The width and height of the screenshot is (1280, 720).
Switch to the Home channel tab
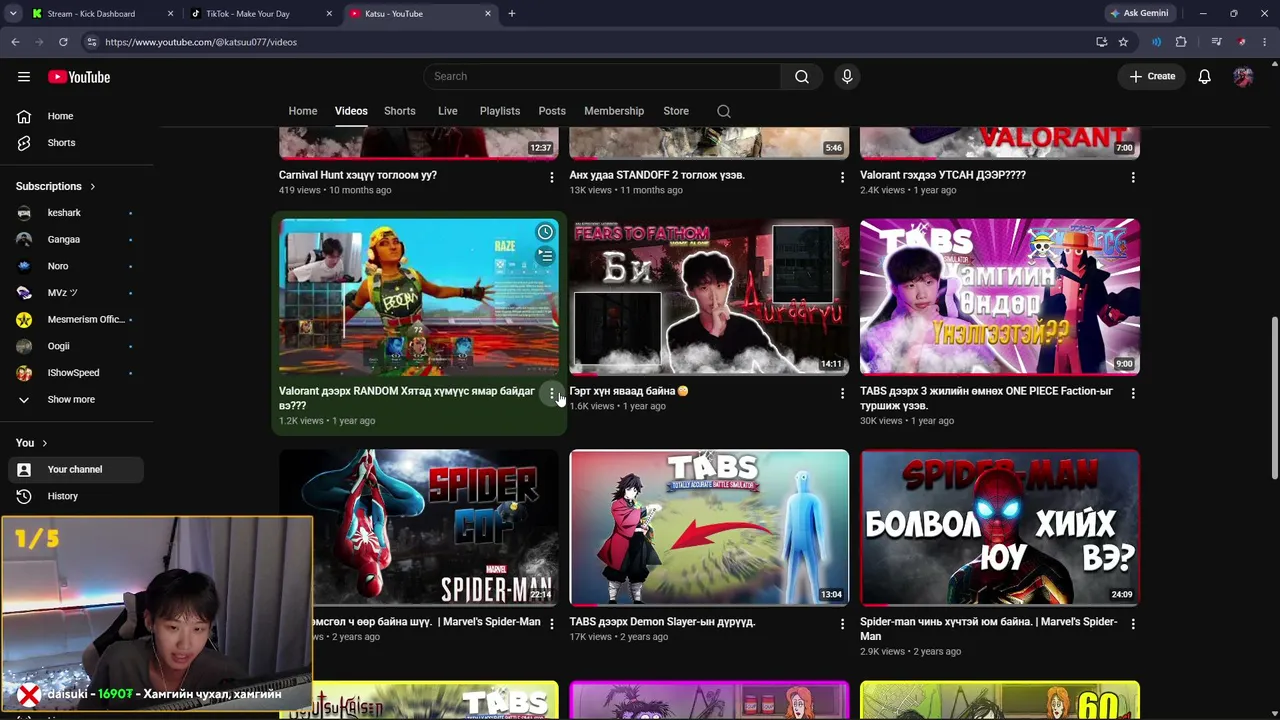303,111
